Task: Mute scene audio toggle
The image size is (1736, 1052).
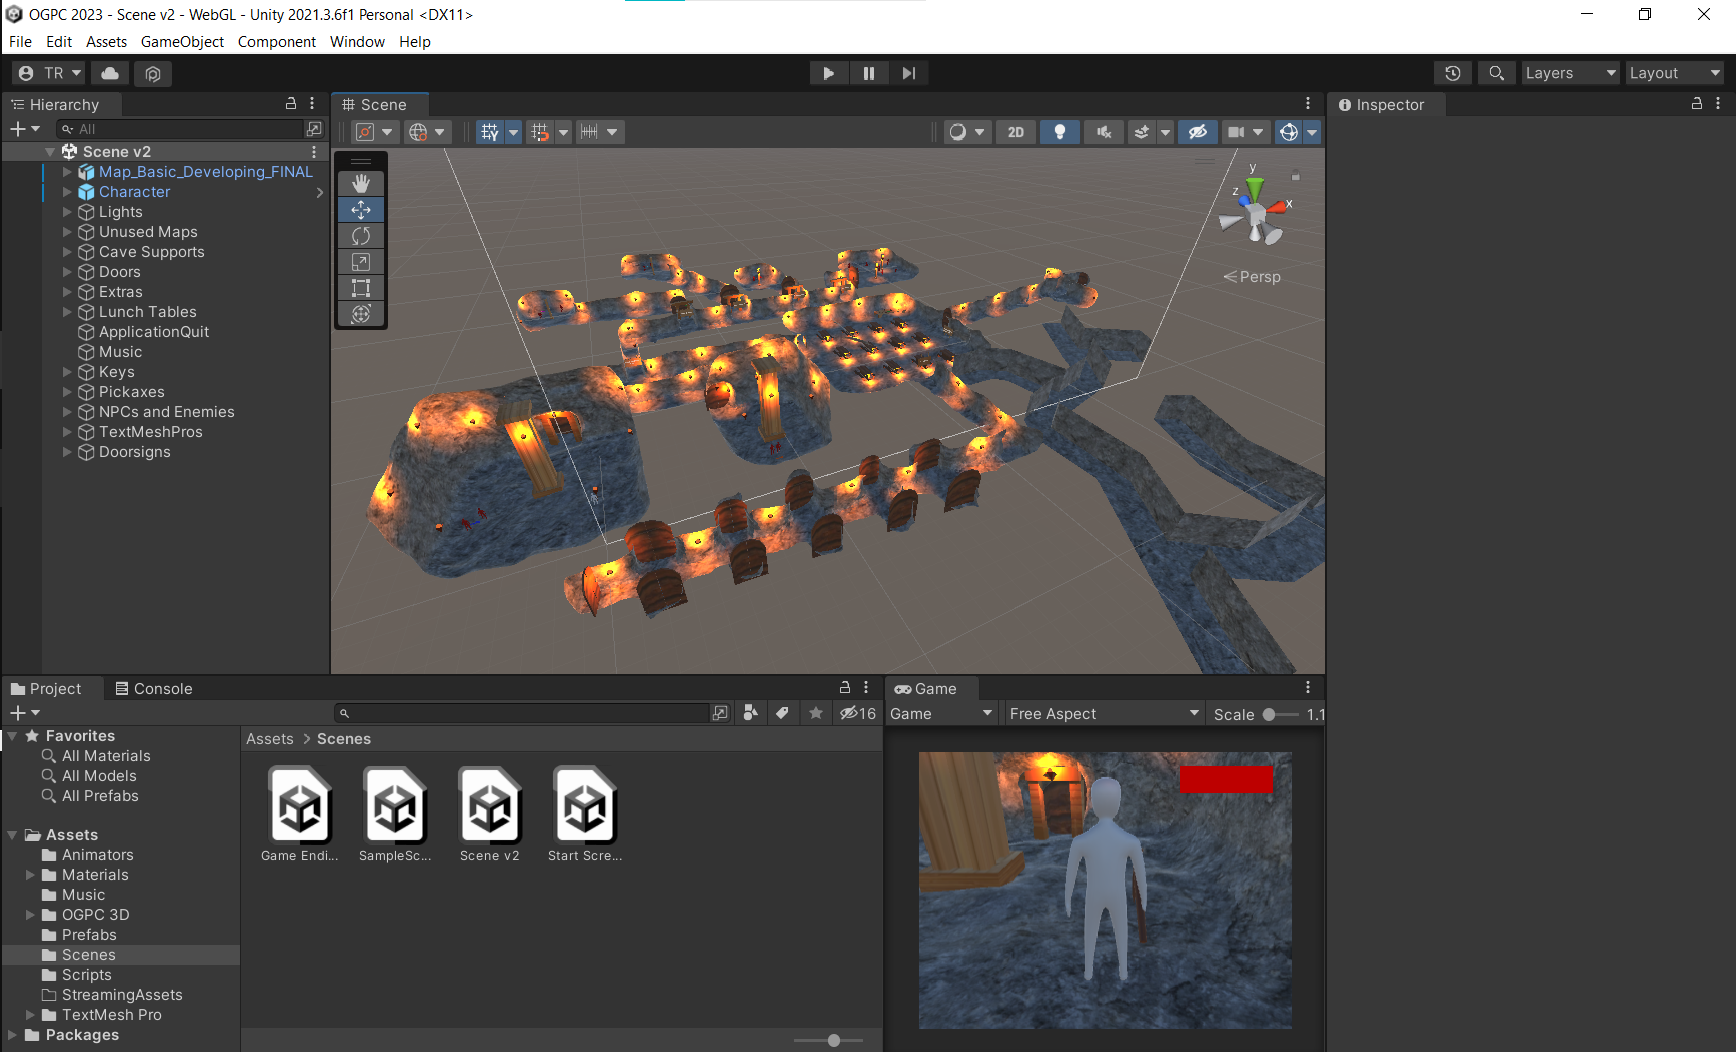Action: [1103, 132]
